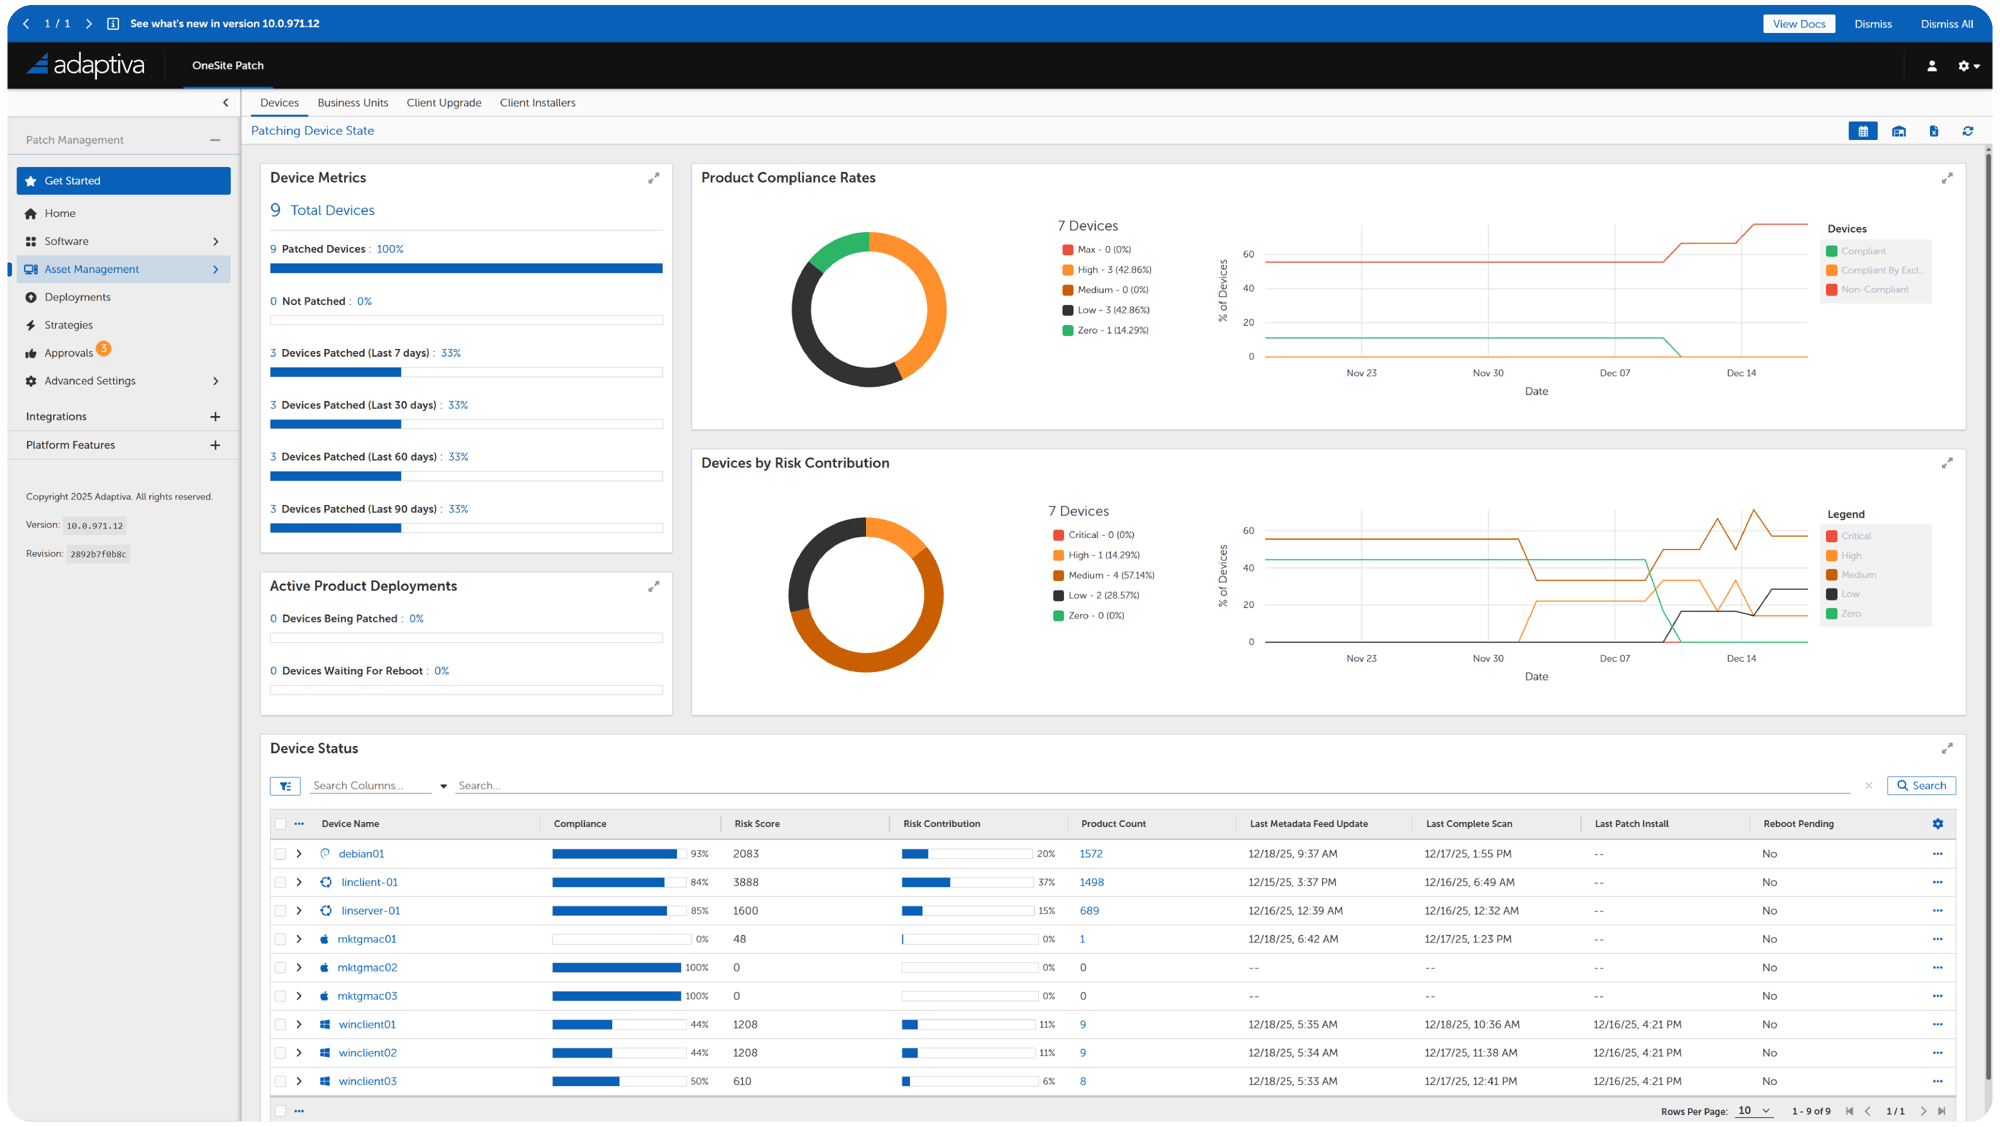Check the debian01 row checkbox
This screenshot has height=1127, width=2000.
coord(281,854)
